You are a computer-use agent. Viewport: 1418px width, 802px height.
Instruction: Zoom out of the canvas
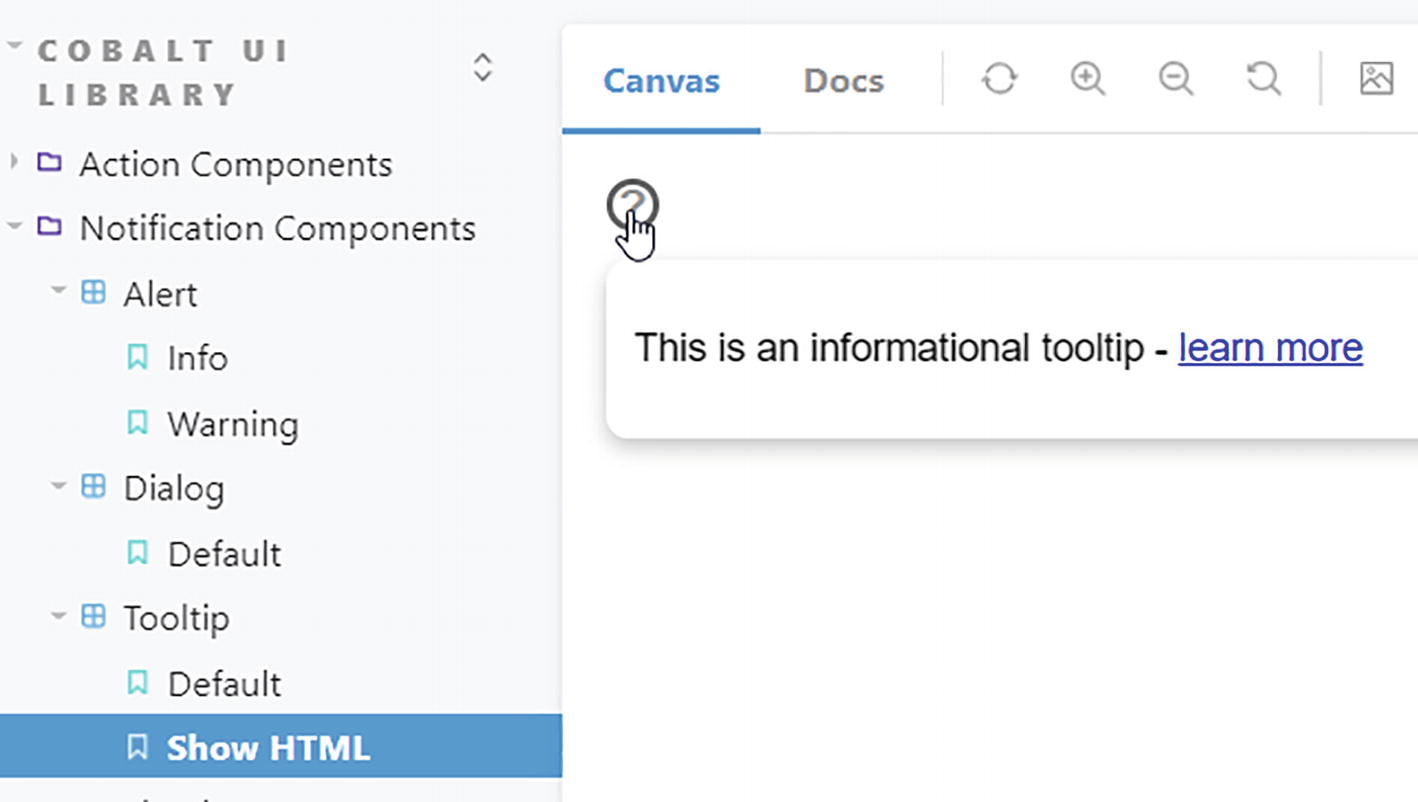[x=1175, y=79]
